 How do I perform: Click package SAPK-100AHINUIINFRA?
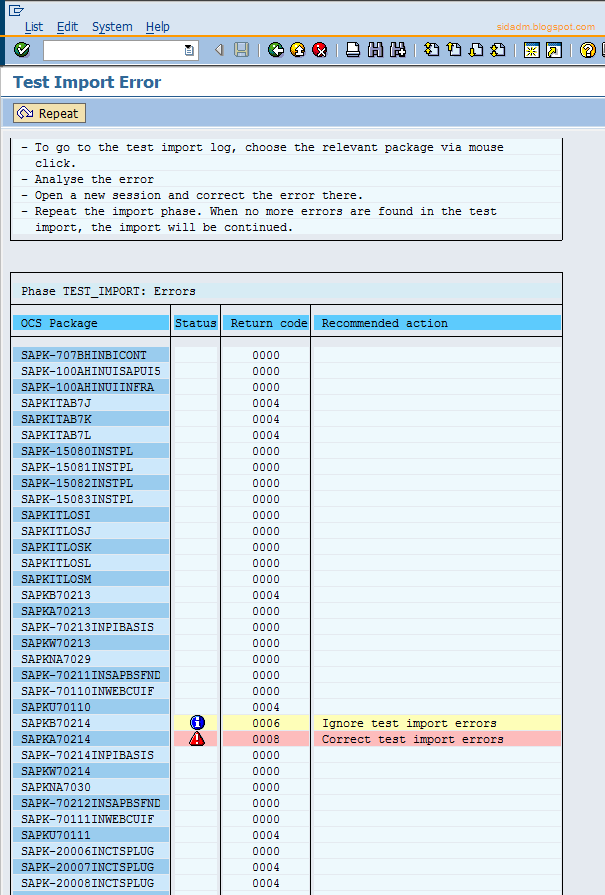pos(87,387)
